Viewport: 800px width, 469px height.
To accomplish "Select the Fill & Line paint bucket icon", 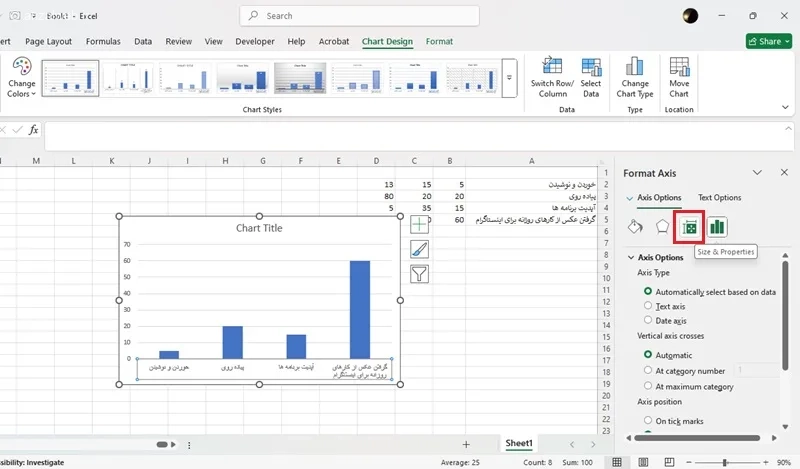I will tap(634, 227).
